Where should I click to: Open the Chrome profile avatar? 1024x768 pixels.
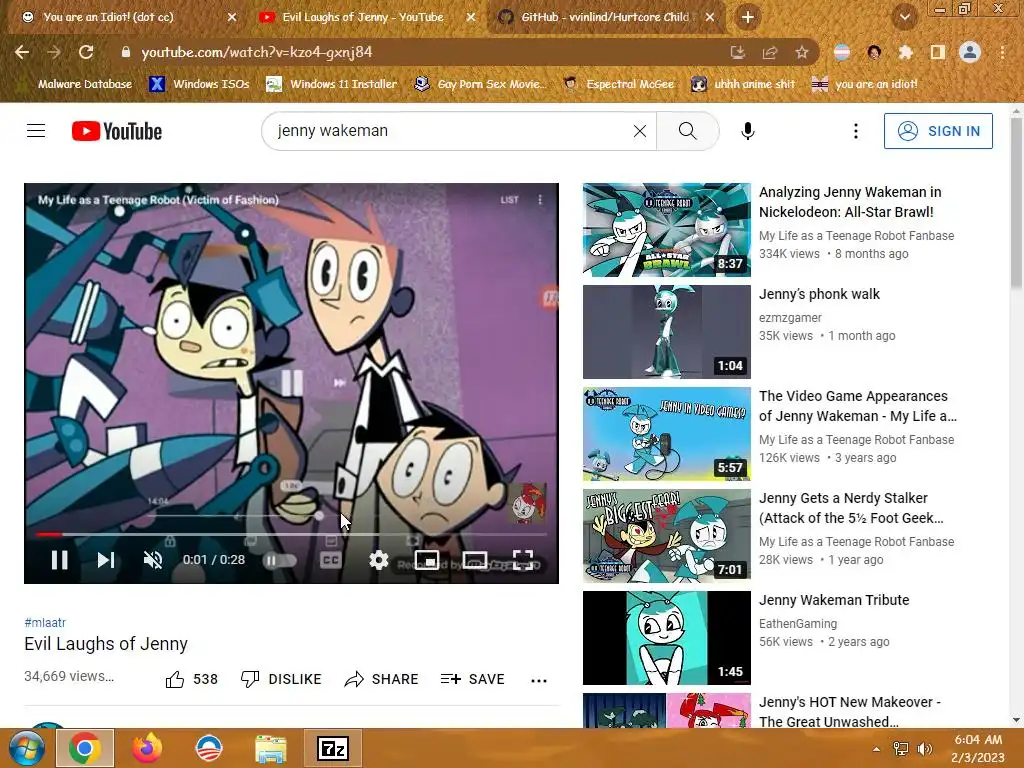coord(970,52)
